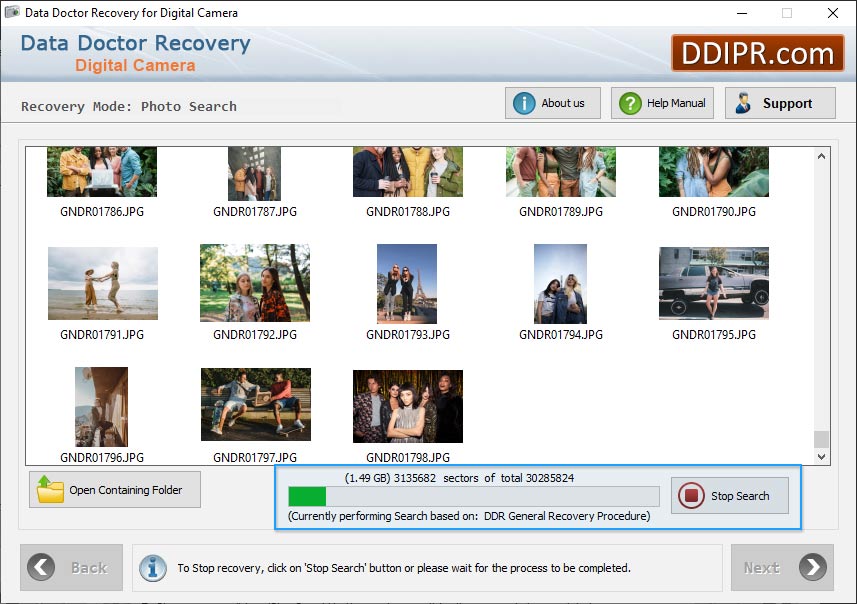Click the file name GNDR01786.JPG
Viewport: 857px width, 604px height.
point(102,212)
